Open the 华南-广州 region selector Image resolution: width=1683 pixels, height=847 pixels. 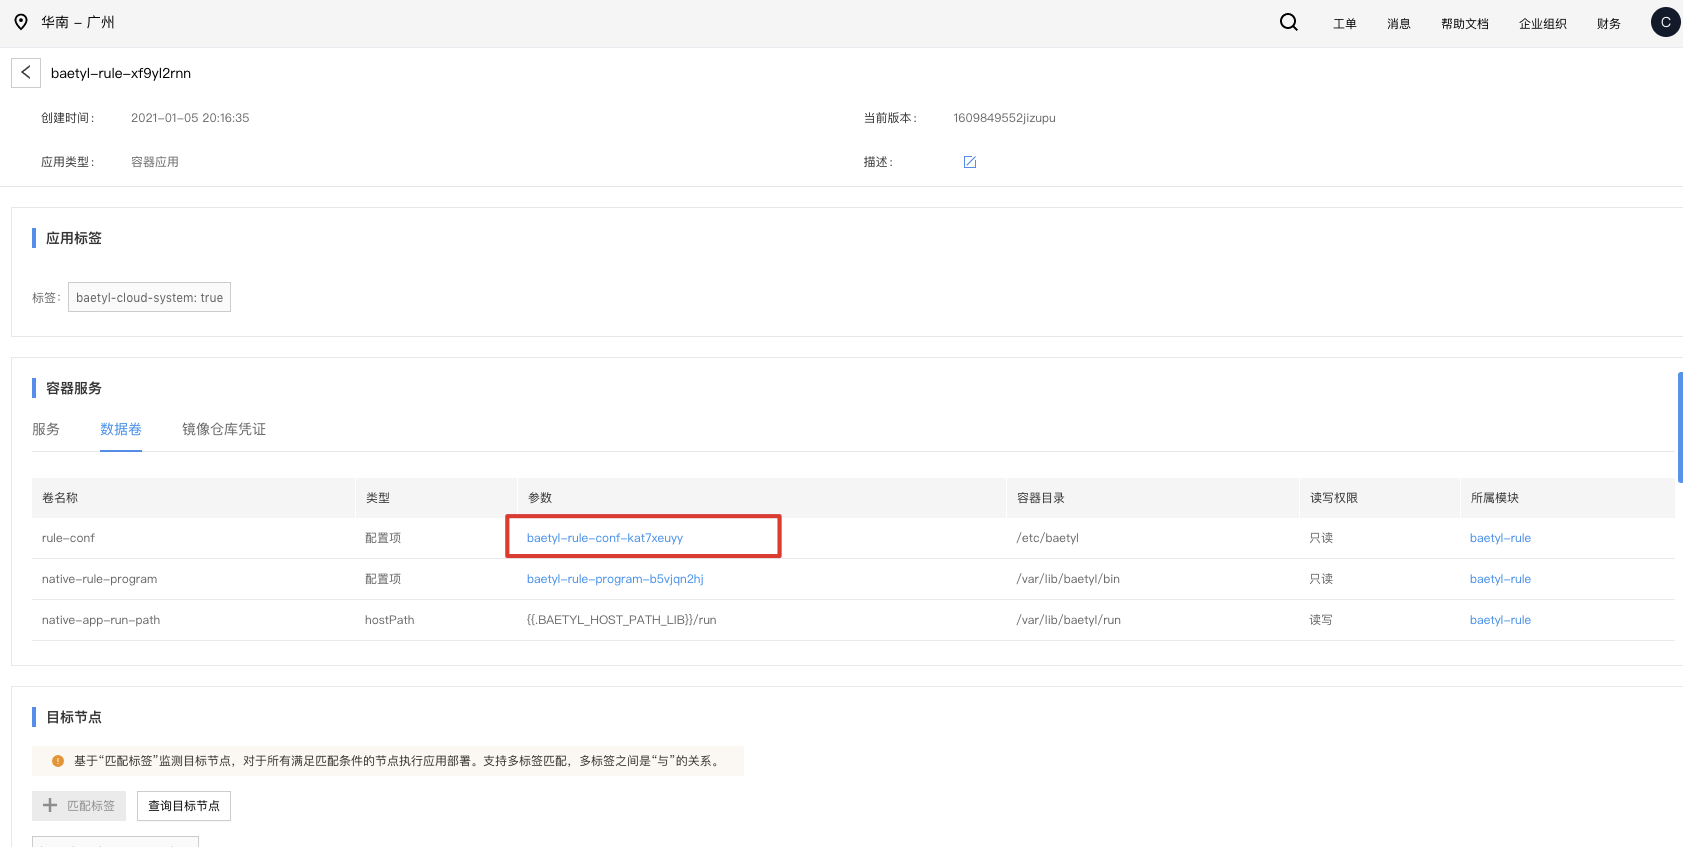(x=78, y=22)
